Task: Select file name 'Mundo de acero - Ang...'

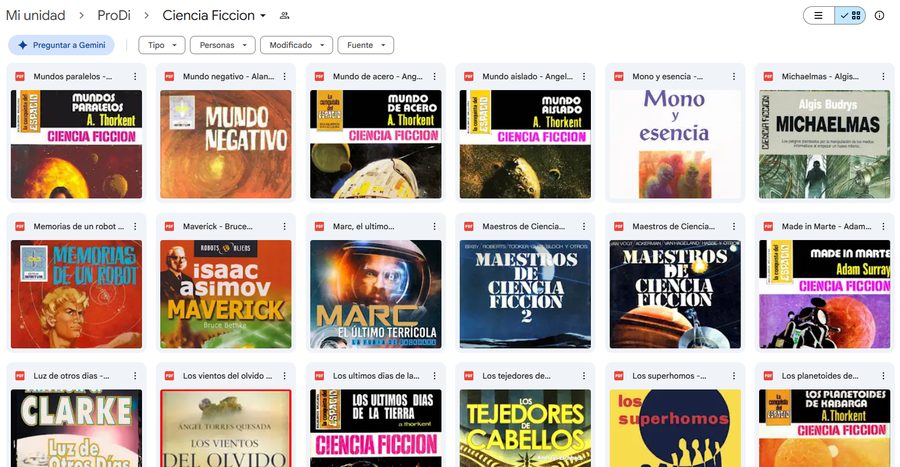Action: (378, 76)
